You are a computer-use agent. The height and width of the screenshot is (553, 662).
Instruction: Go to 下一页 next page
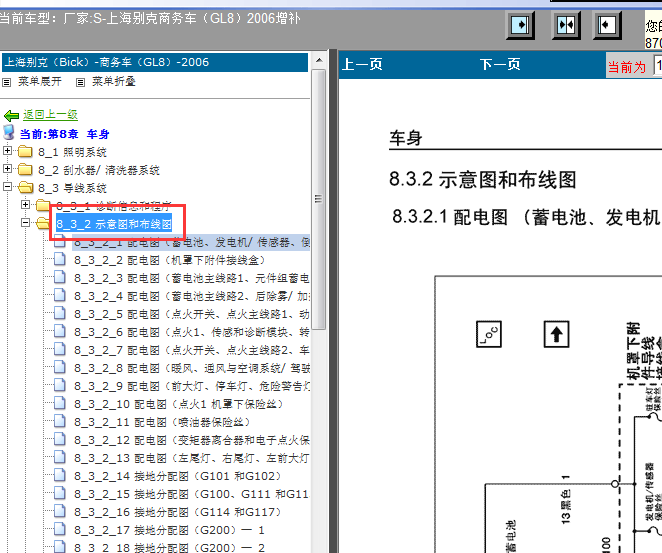coord(500,65)
